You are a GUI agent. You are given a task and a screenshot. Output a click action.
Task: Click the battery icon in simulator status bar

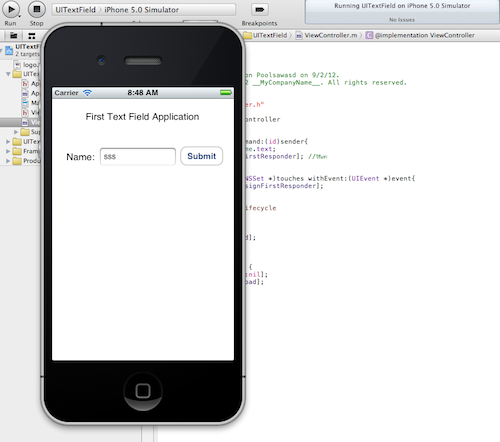[x=226, y=92]
